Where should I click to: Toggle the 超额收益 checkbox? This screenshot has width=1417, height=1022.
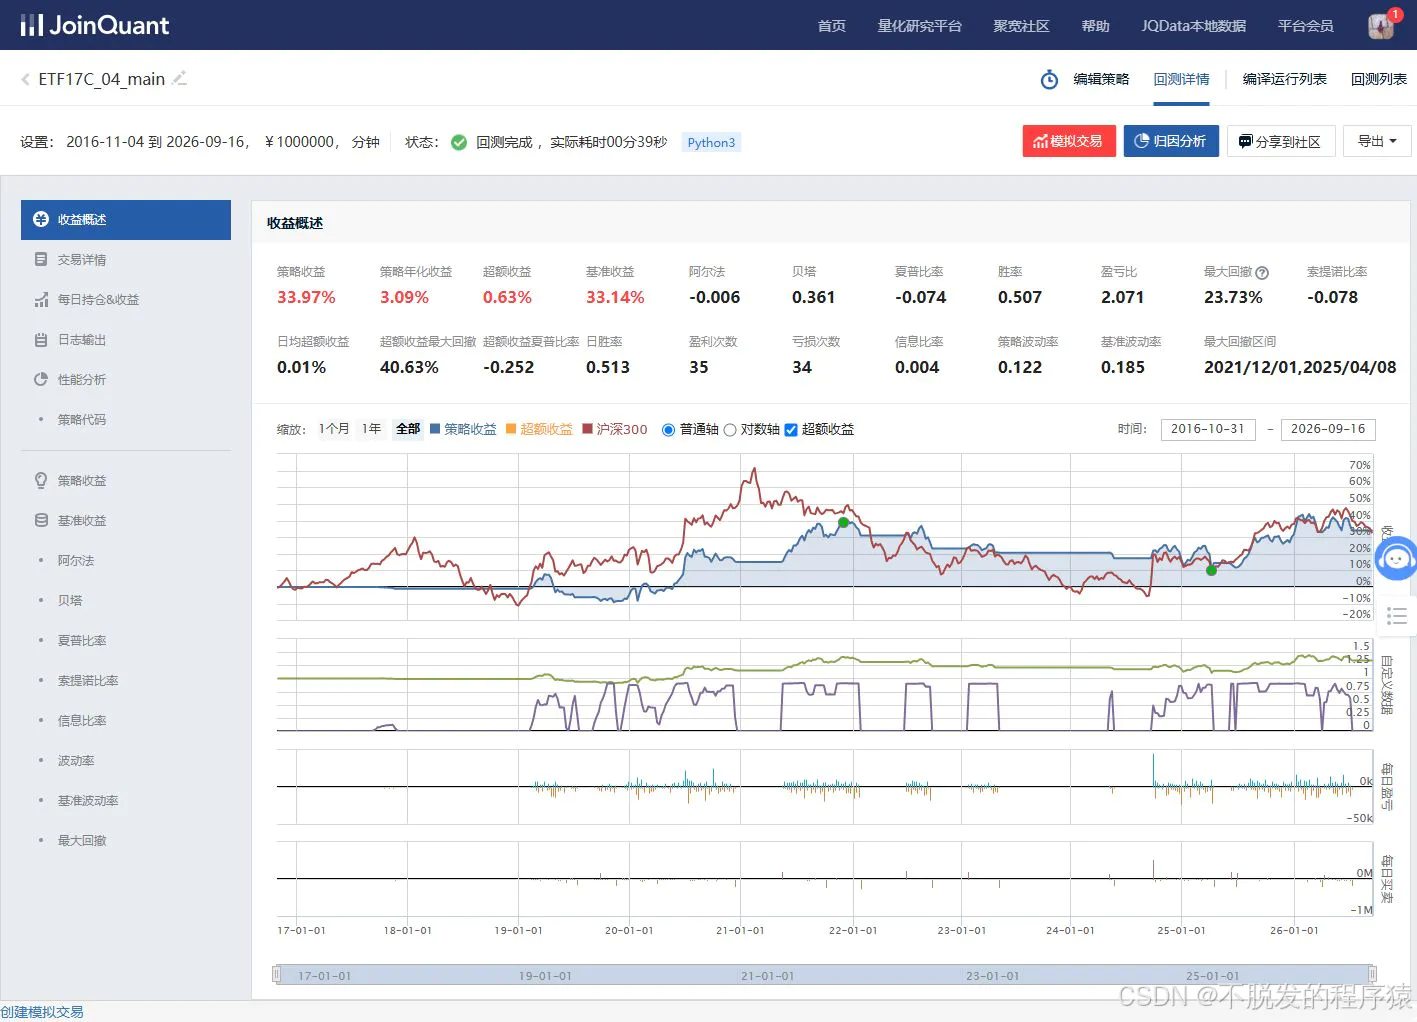click(791, 430)
